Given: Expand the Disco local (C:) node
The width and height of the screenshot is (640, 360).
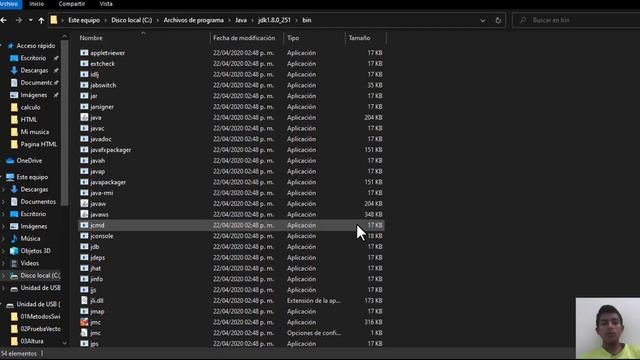Looking at the screenshot, I should click(x=4, y=276).
